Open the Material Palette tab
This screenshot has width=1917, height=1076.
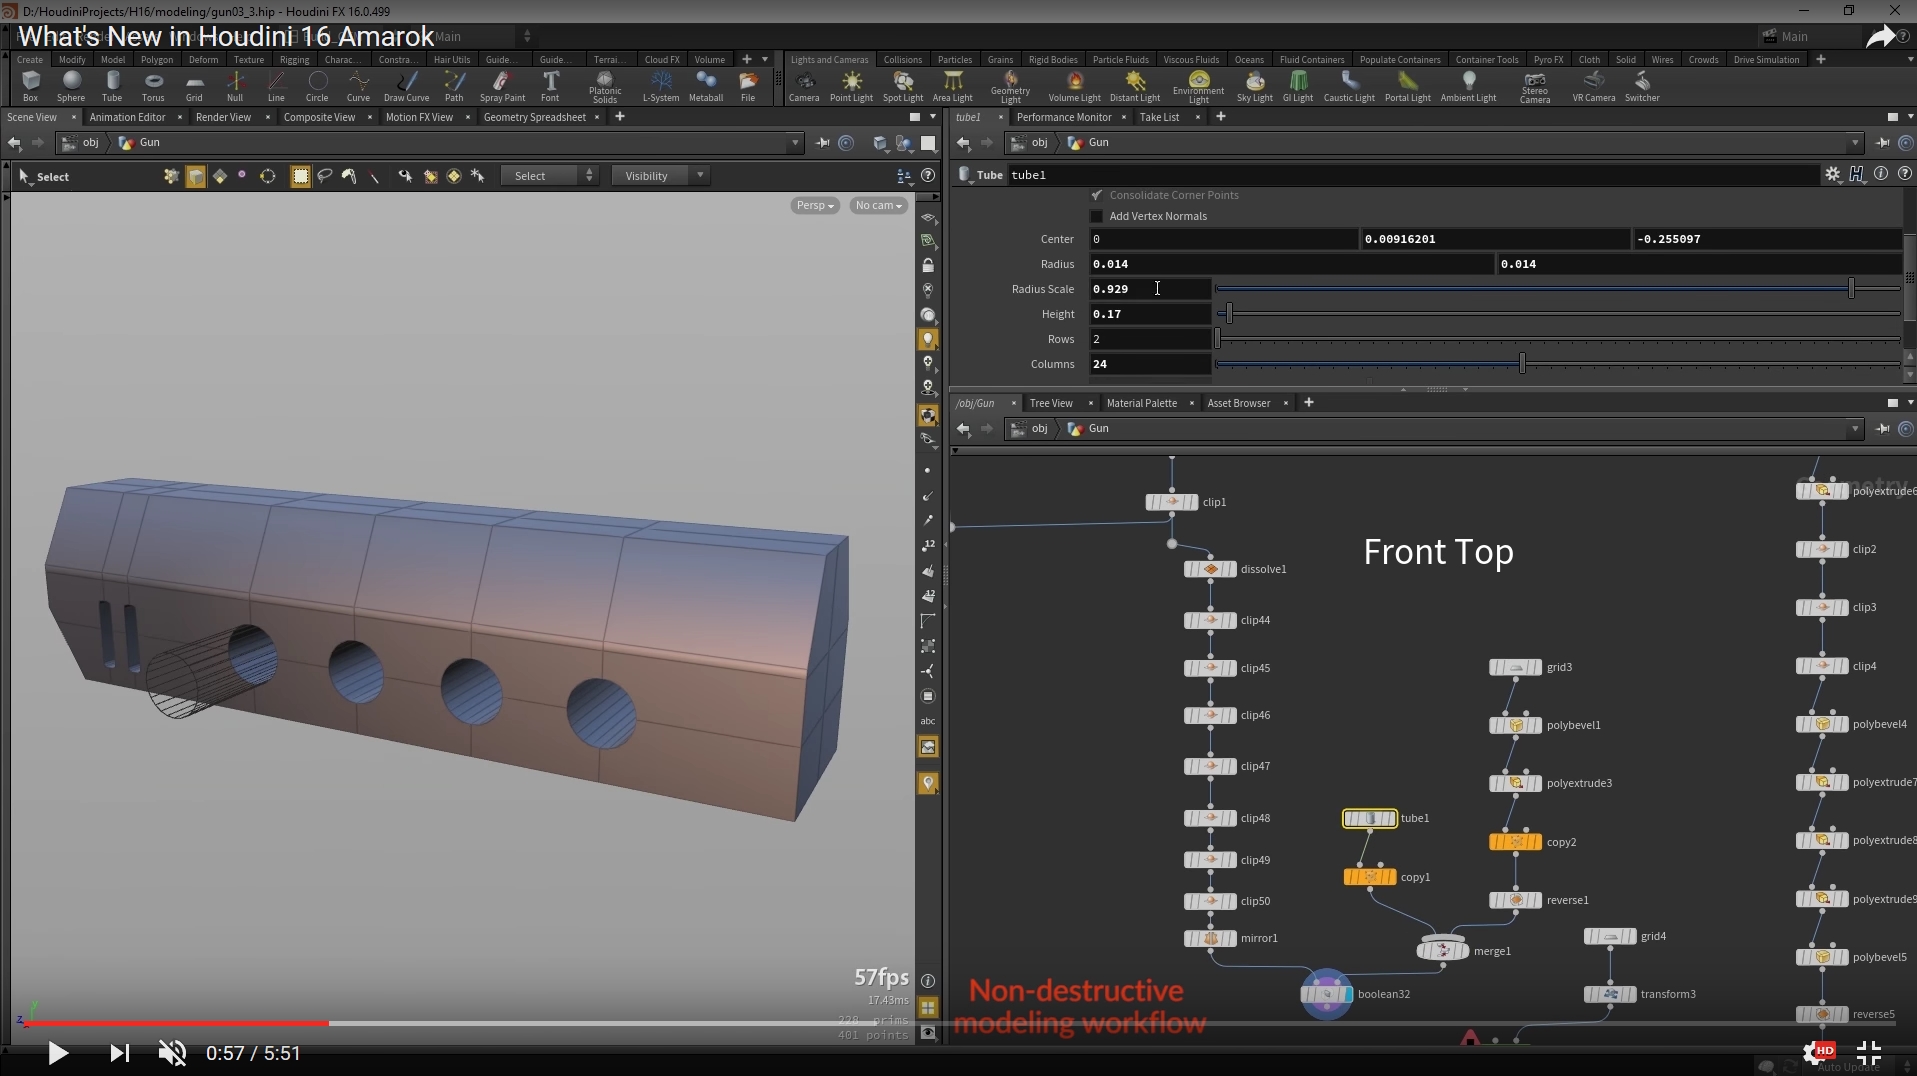click(1141, 403)
